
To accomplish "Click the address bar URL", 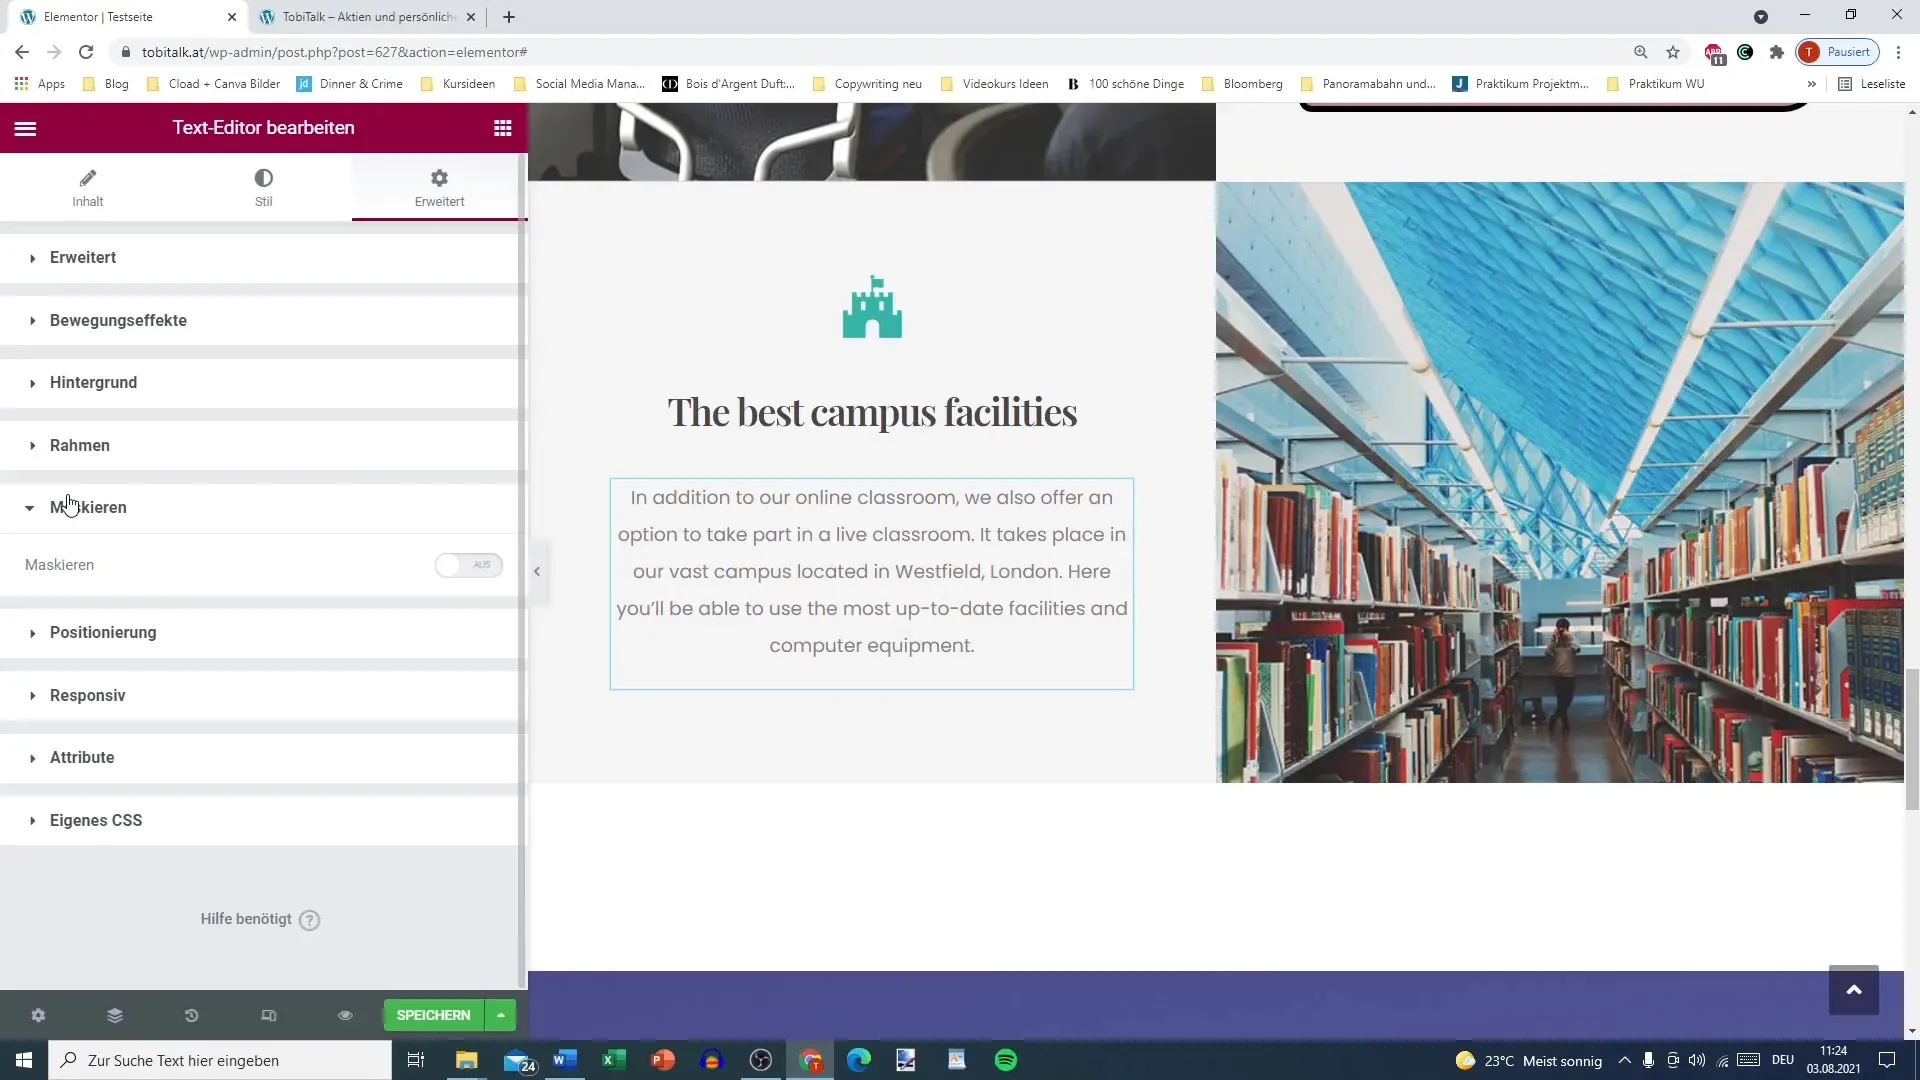I will click(x=335, y=52).
